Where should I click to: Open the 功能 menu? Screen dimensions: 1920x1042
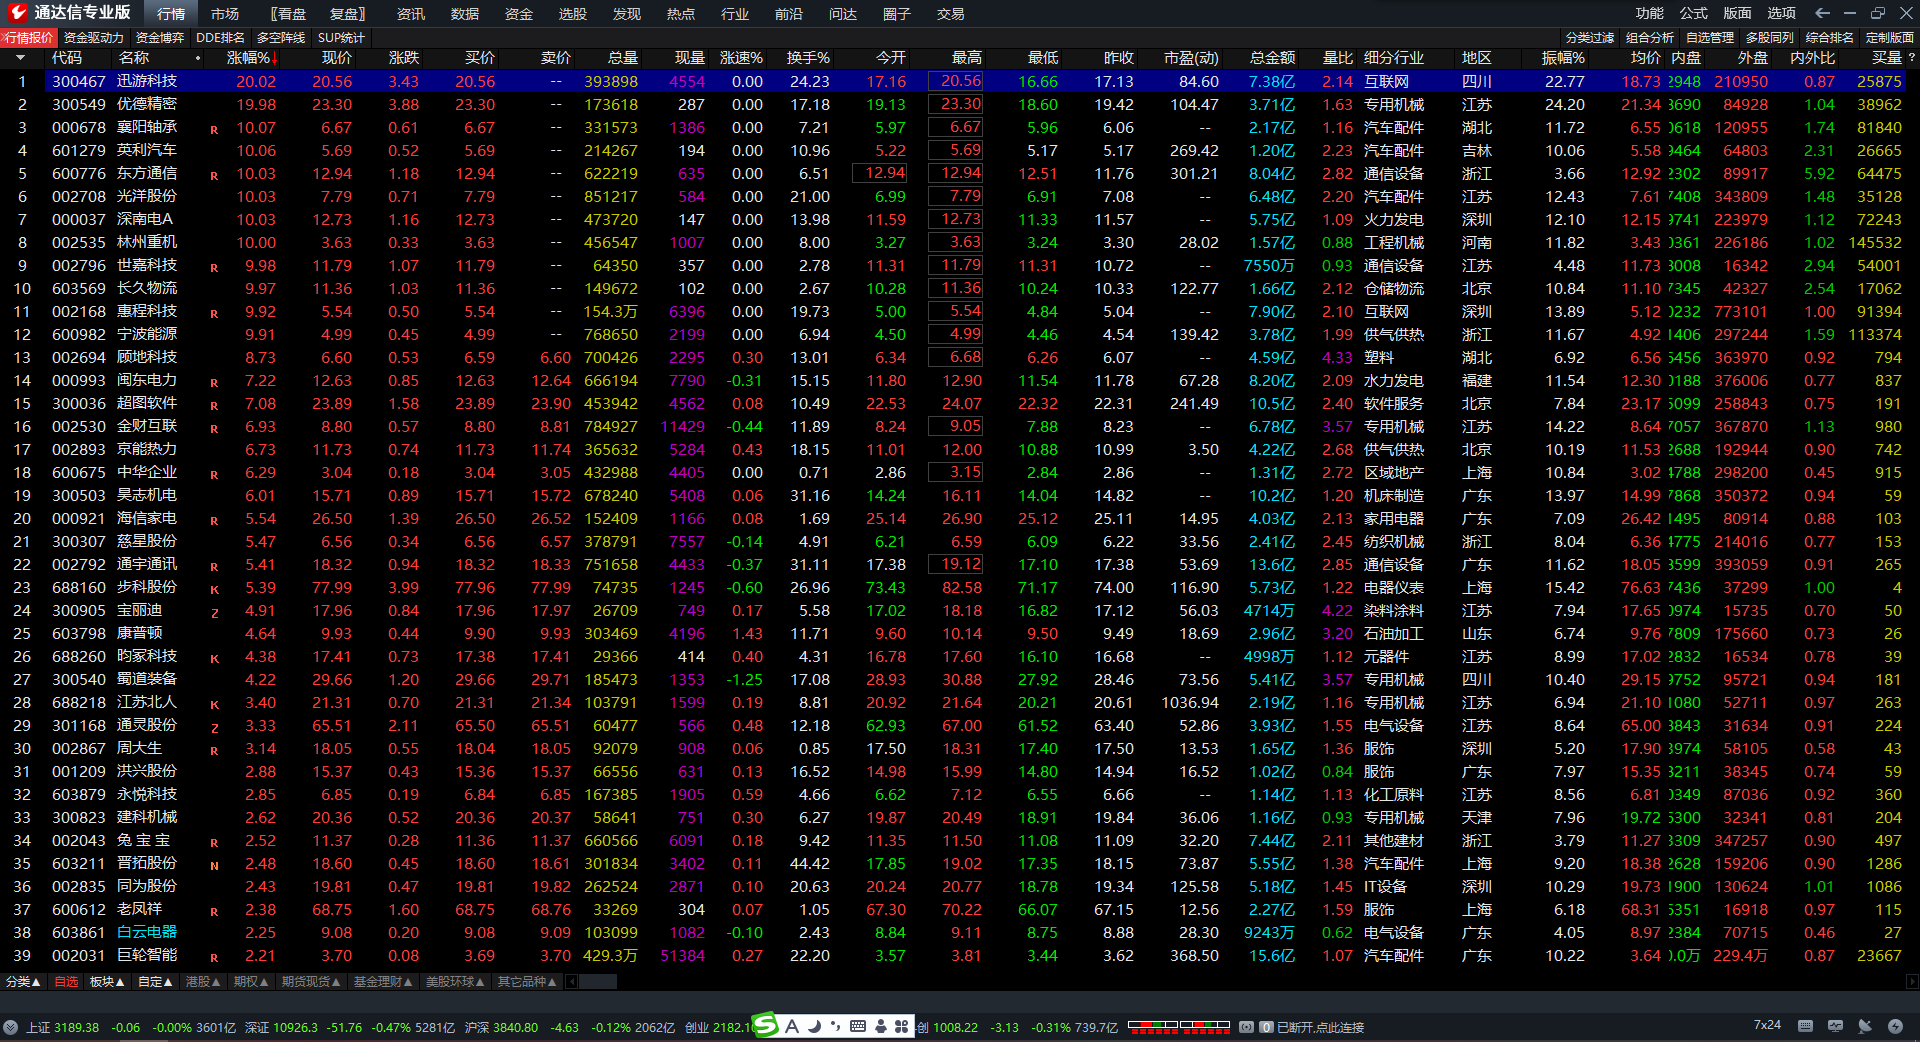tap(1650, 13)
